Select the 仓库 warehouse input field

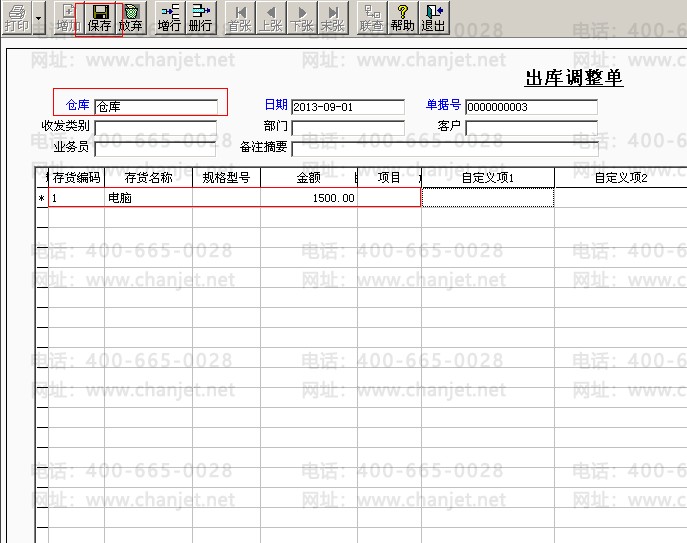pos(156,106)
